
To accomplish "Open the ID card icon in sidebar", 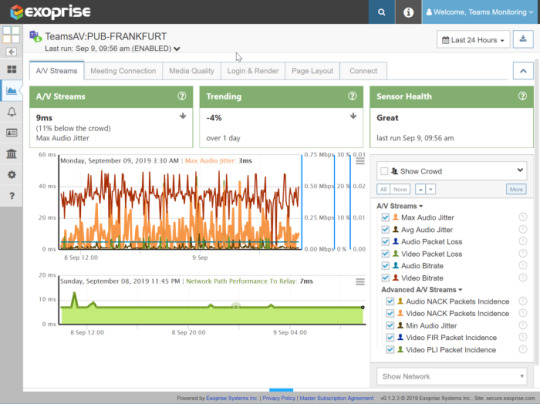I will [11, 133].
